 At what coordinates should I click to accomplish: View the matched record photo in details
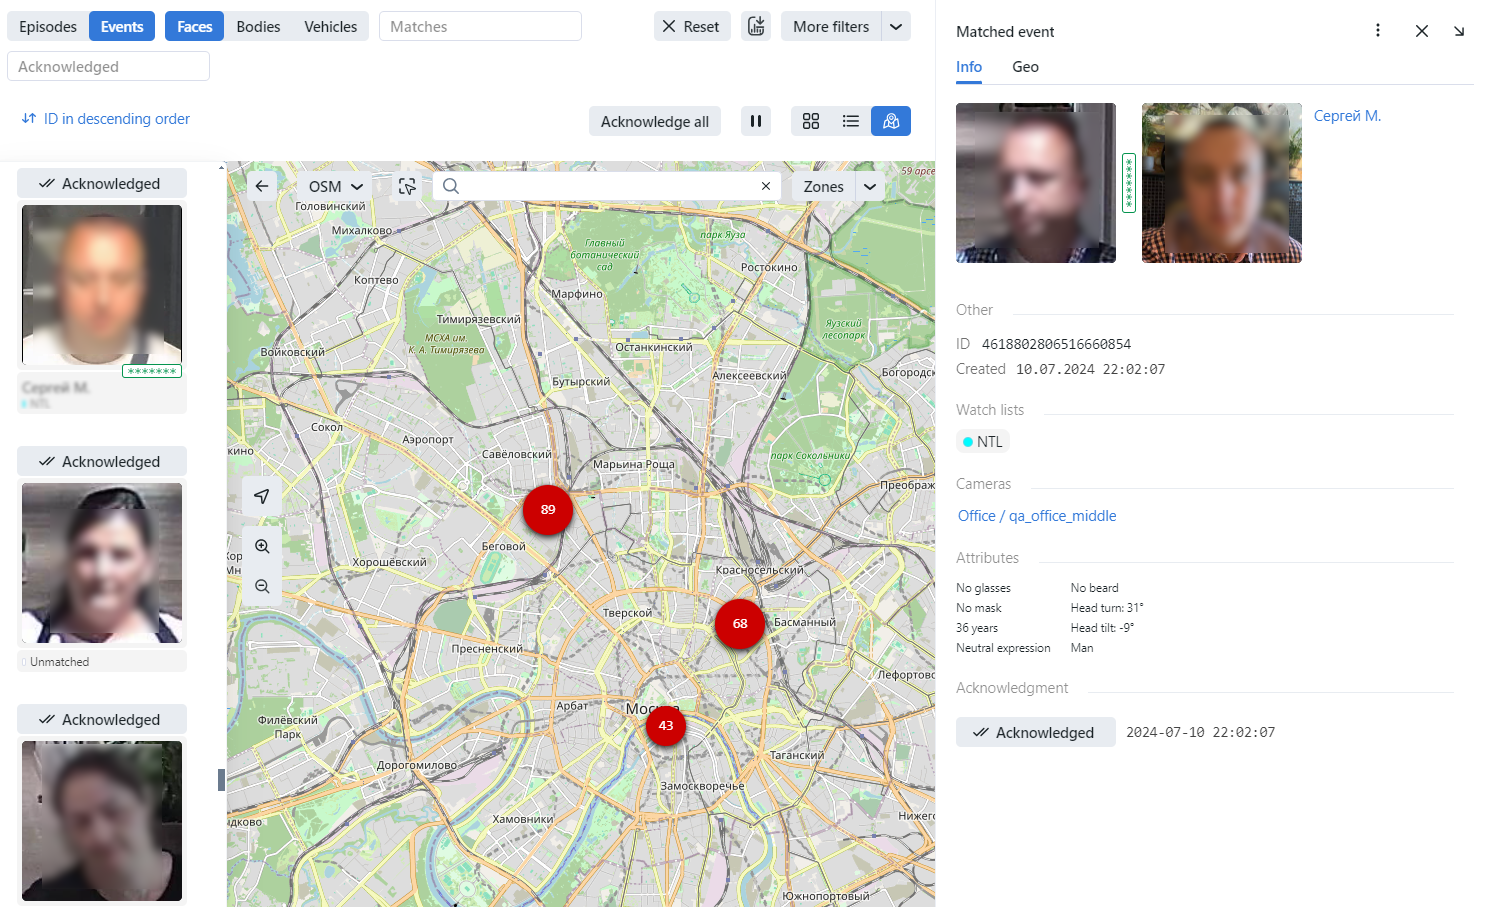[x=1222, y=183]
